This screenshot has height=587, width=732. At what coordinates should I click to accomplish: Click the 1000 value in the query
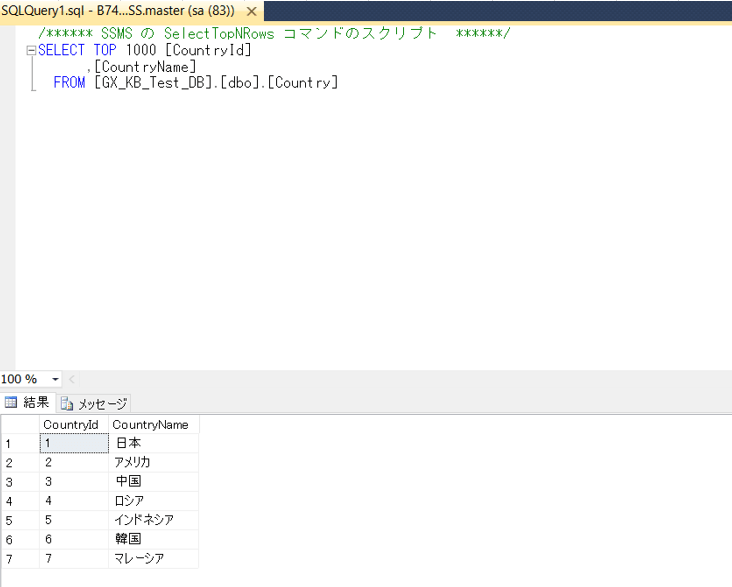click(x=141, y=50)
